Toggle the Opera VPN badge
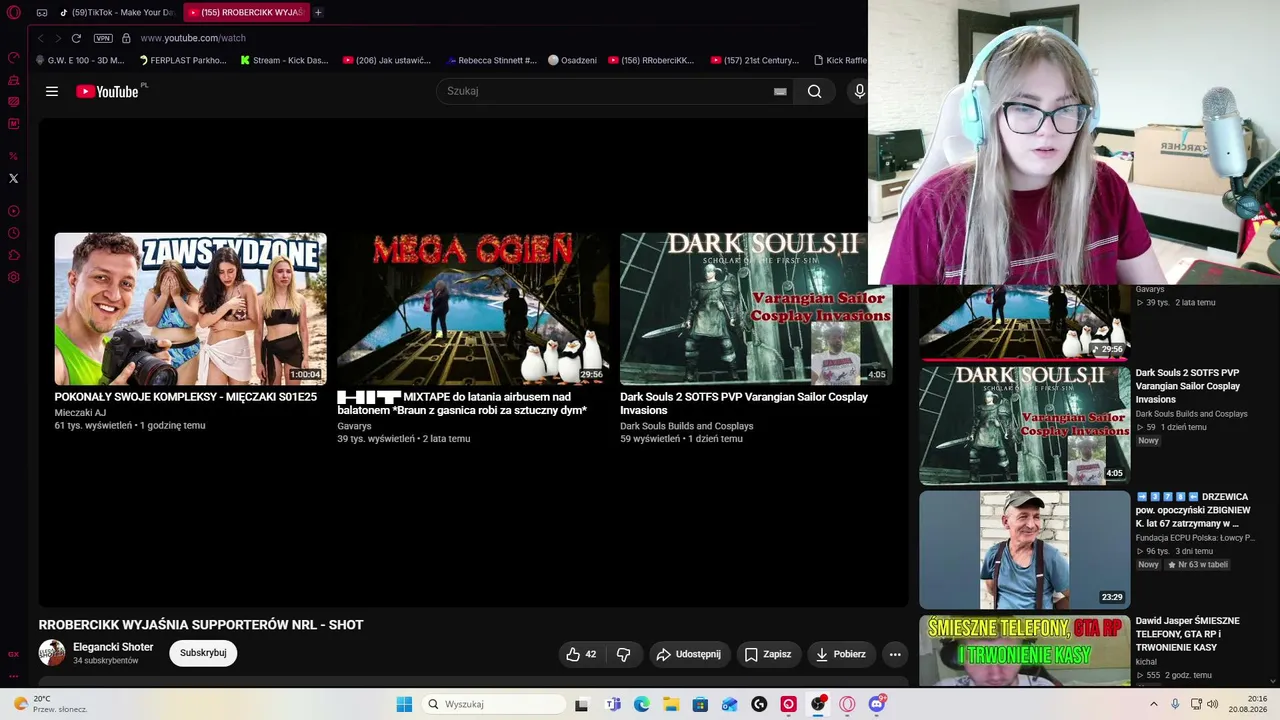This screenshot has height=720, width=1280. coord(103,38)
